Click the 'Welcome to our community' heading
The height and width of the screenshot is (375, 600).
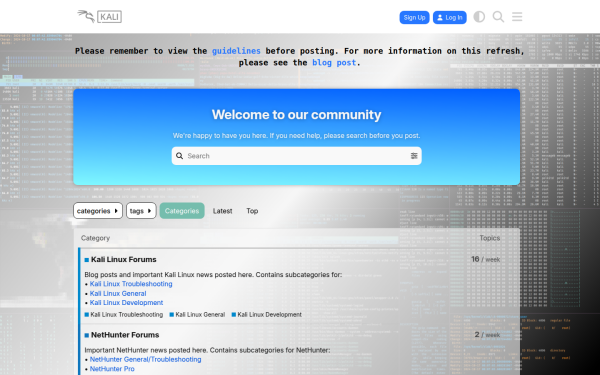[297, 114]
